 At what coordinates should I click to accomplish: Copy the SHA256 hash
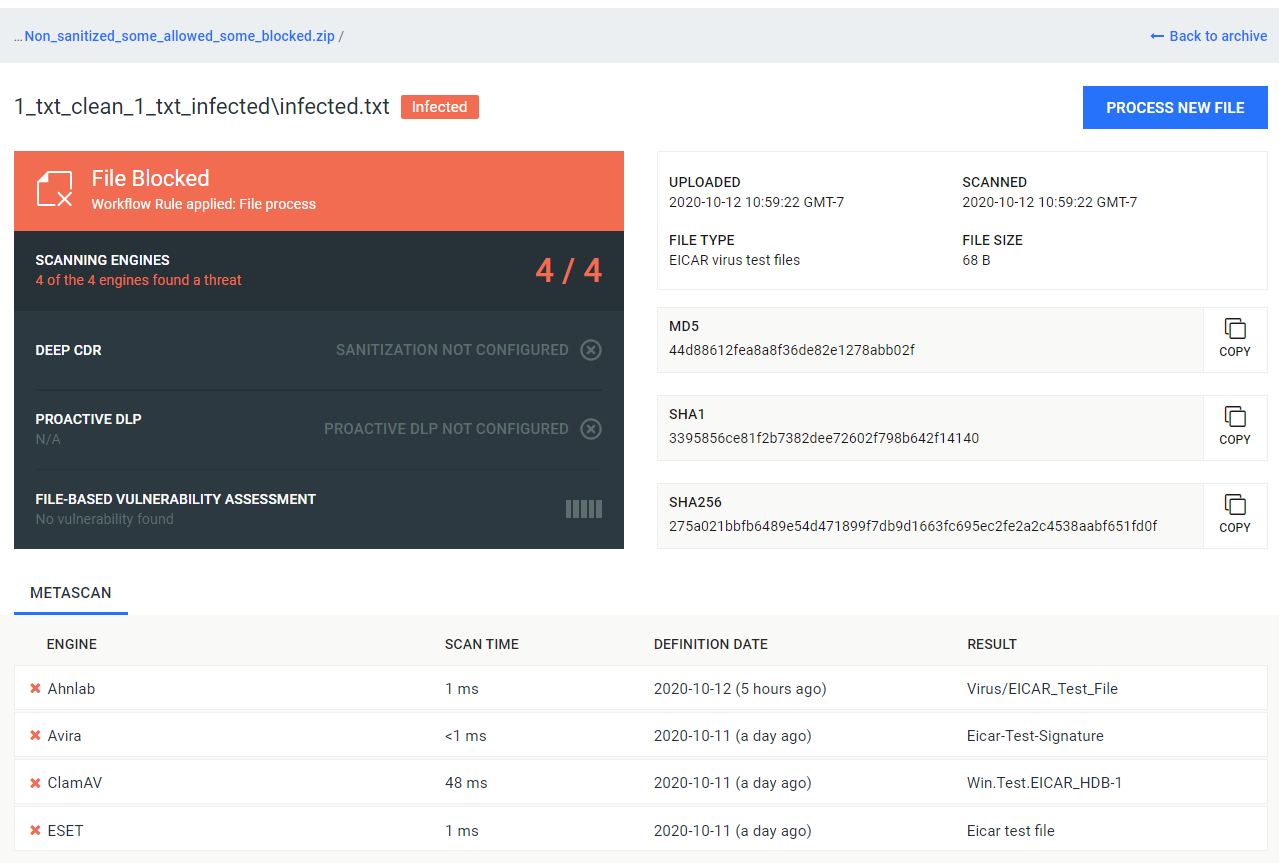click(1235, 515)
